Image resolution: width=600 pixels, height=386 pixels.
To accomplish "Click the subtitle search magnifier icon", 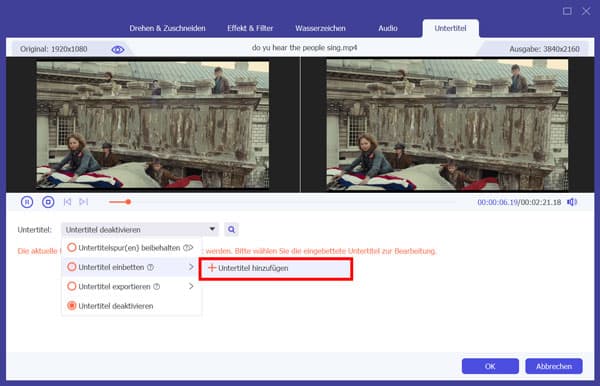I will [x=232, y=230].
